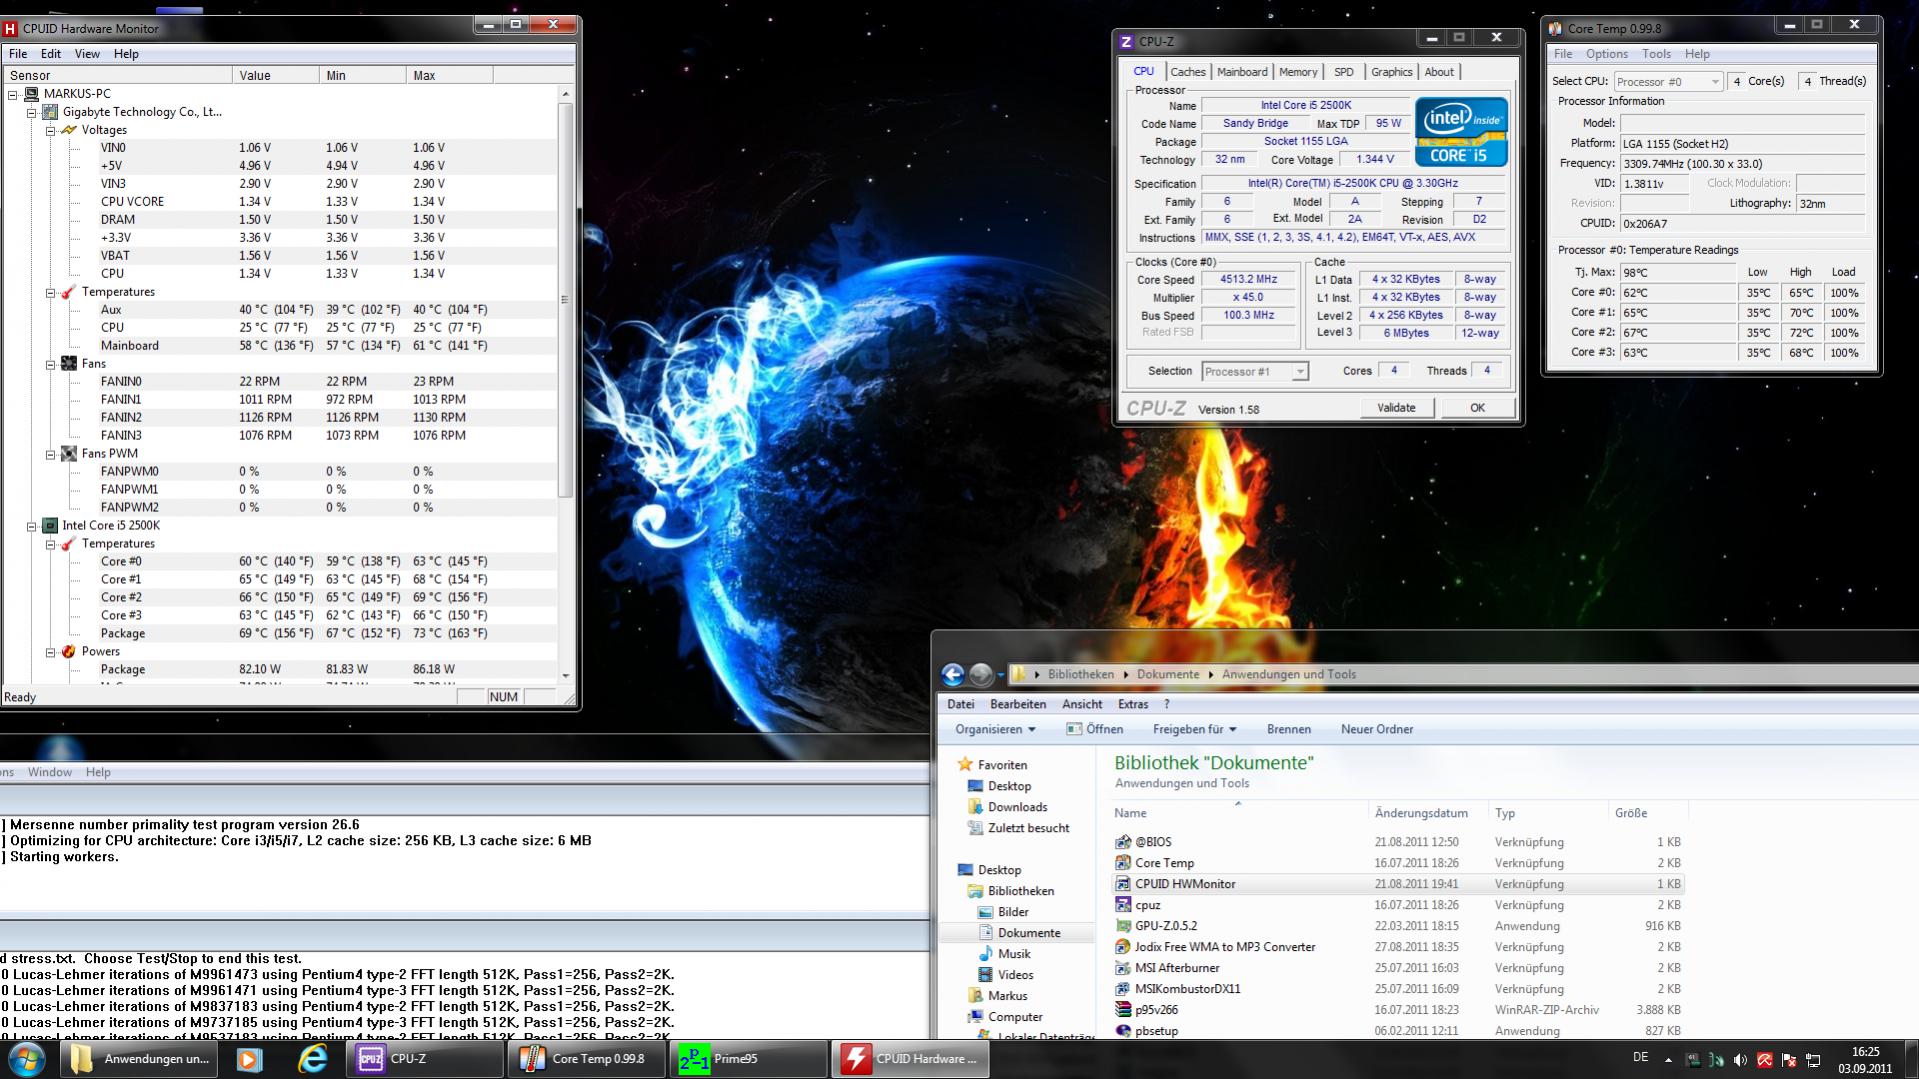Switch to CPUID Hardware Monitor taskbar button
The height and width of the screenshot is (1079, 1919).
pyautogui.click(x=911, y=1059)
